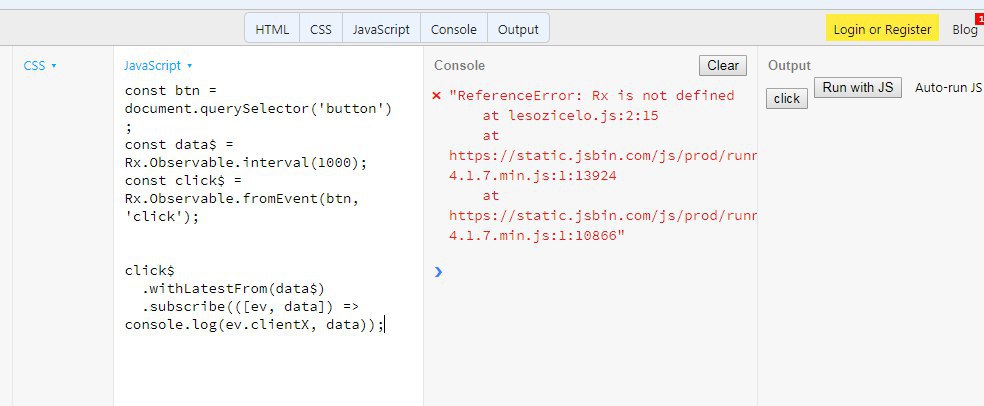
Task: Click the '4.1.7.min.js:1:13924' stack line
Action: click(533, 176)
